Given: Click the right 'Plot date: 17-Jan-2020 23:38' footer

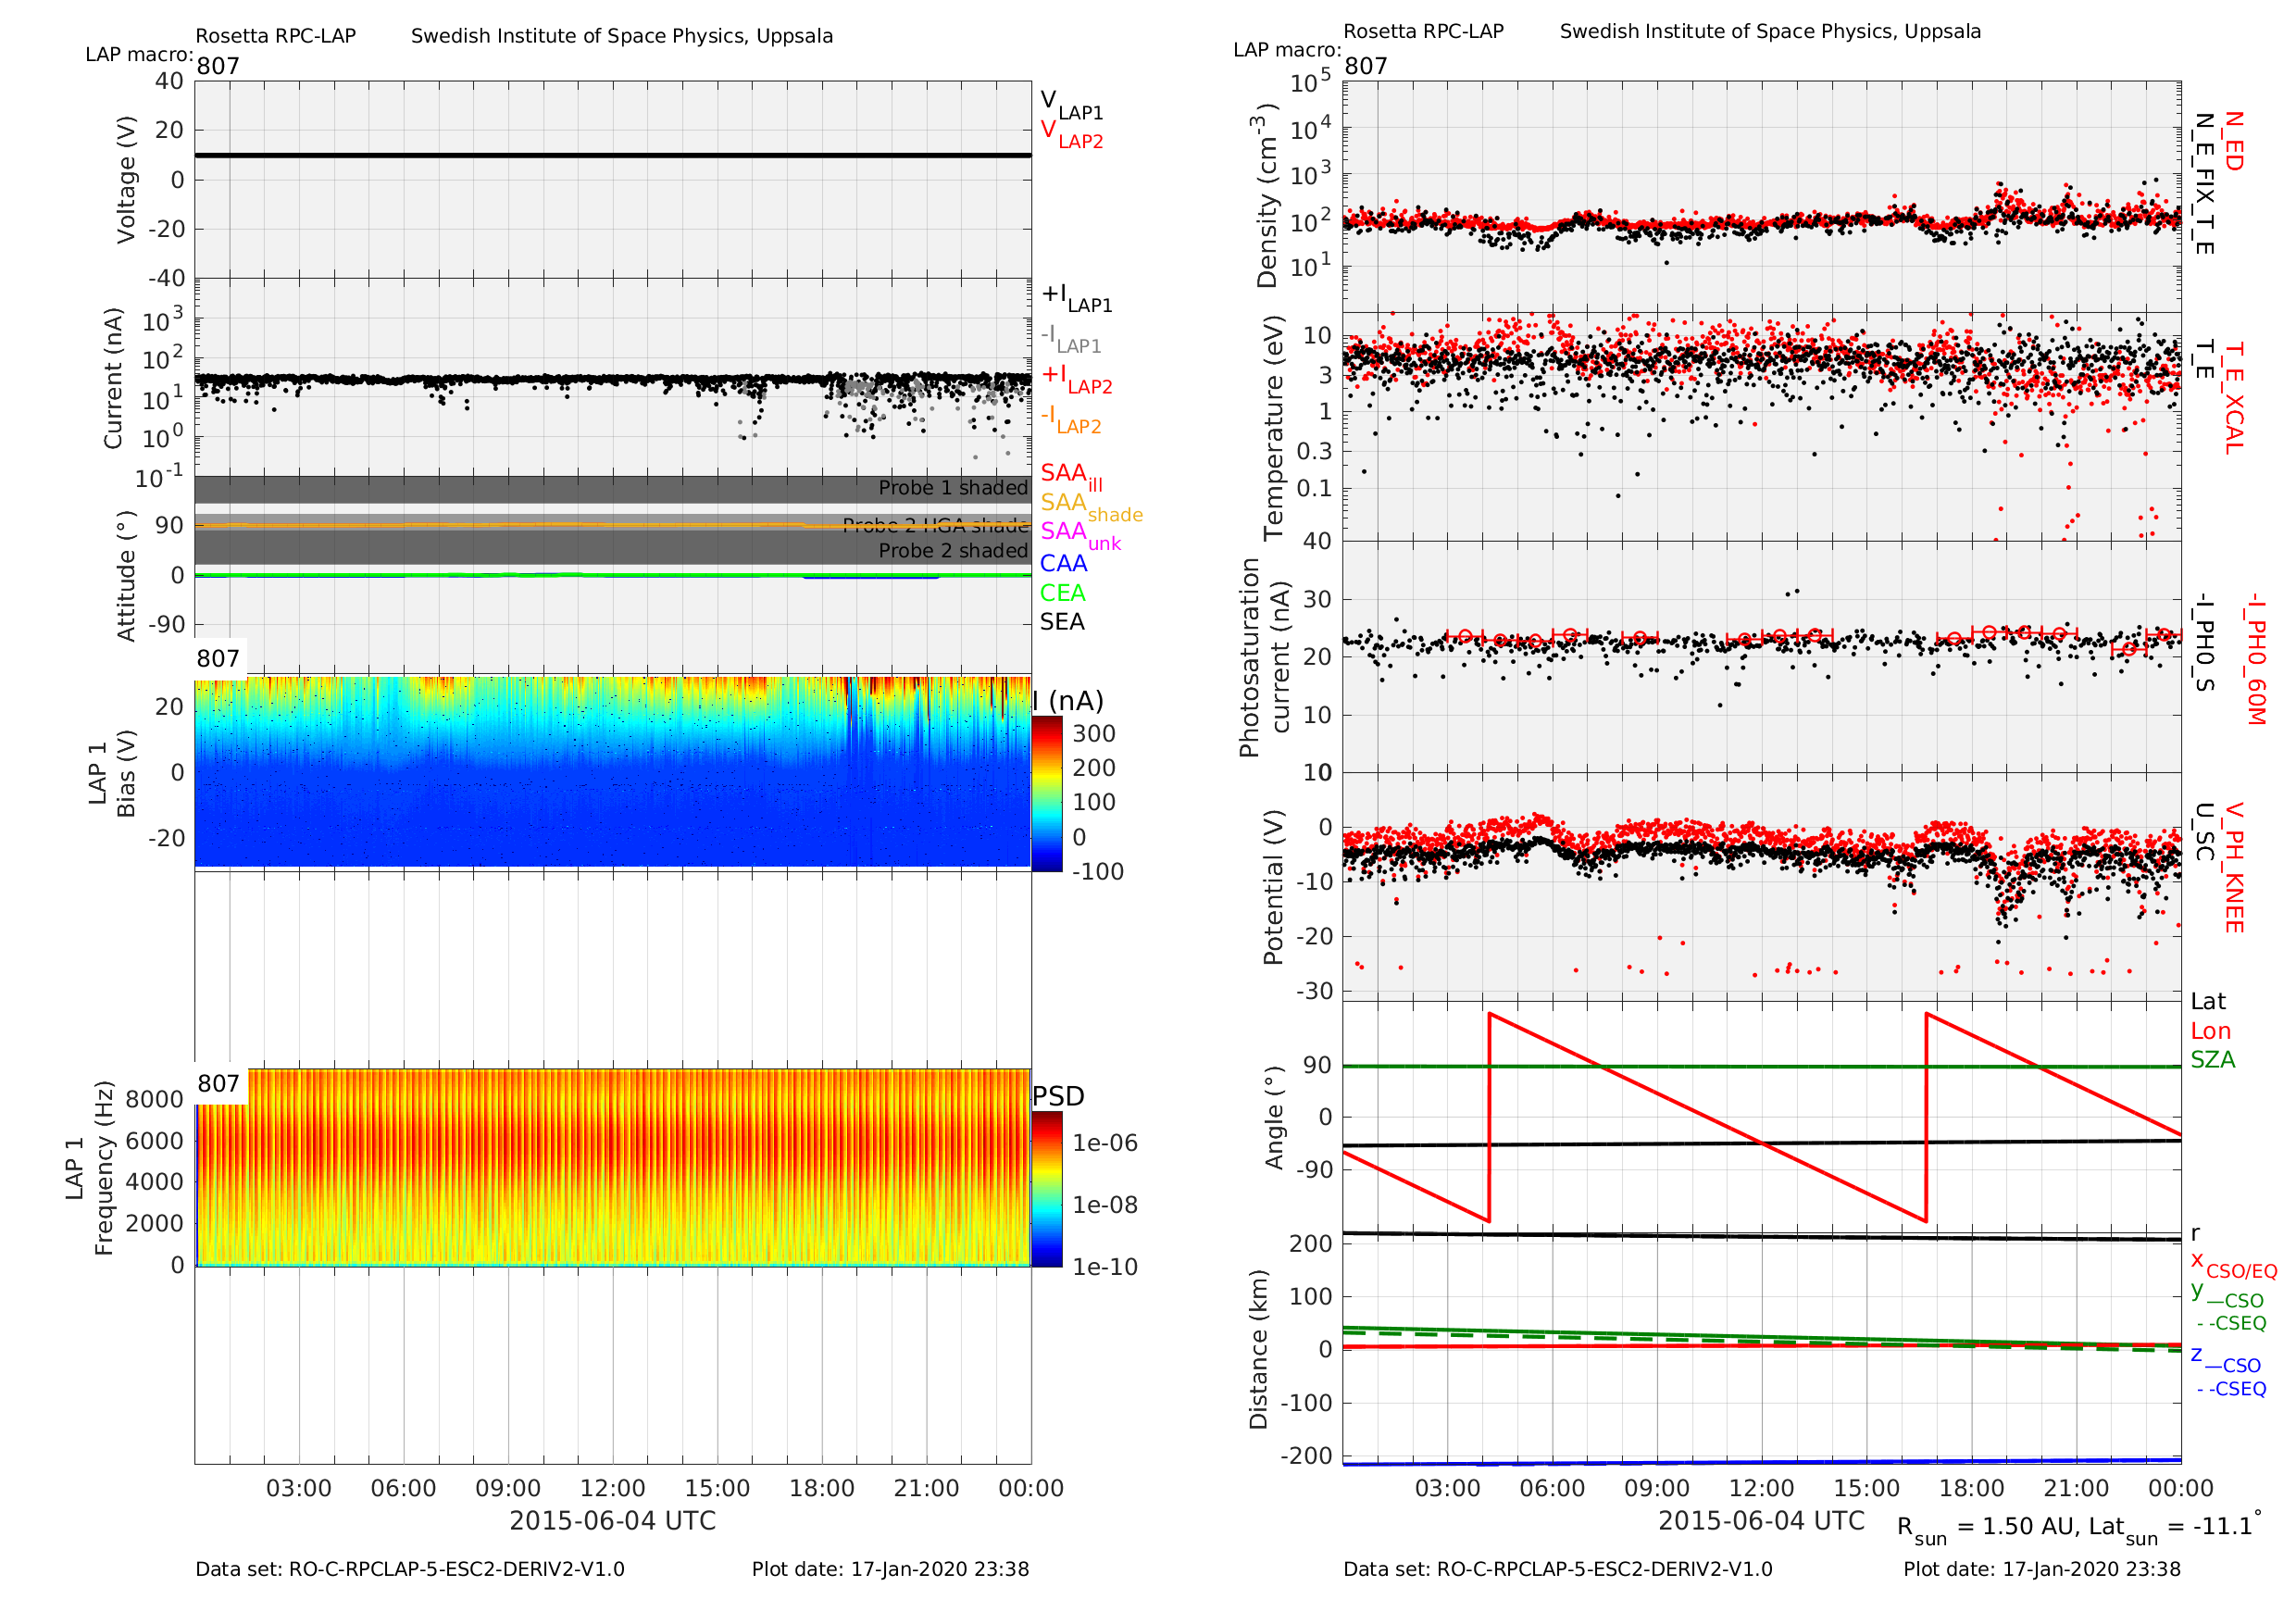Looking at the screenshot, I should point(2042,1569).
